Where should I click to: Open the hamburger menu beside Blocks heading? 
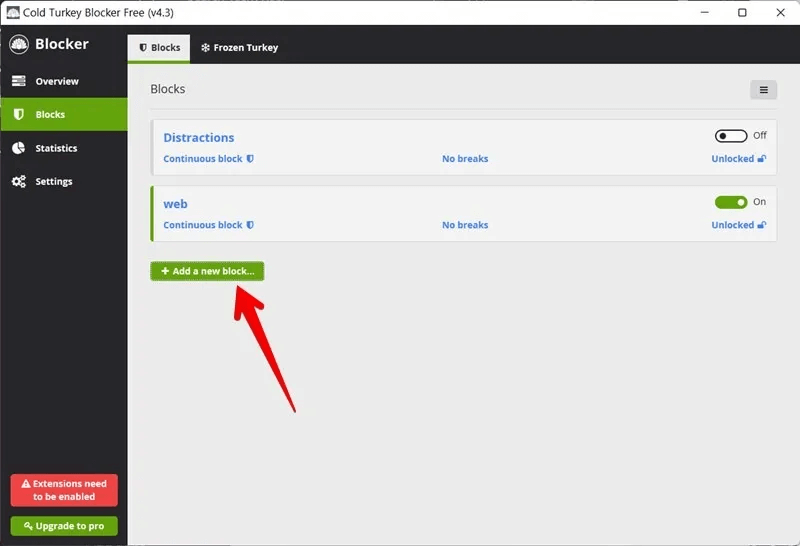tap(763, 90)
